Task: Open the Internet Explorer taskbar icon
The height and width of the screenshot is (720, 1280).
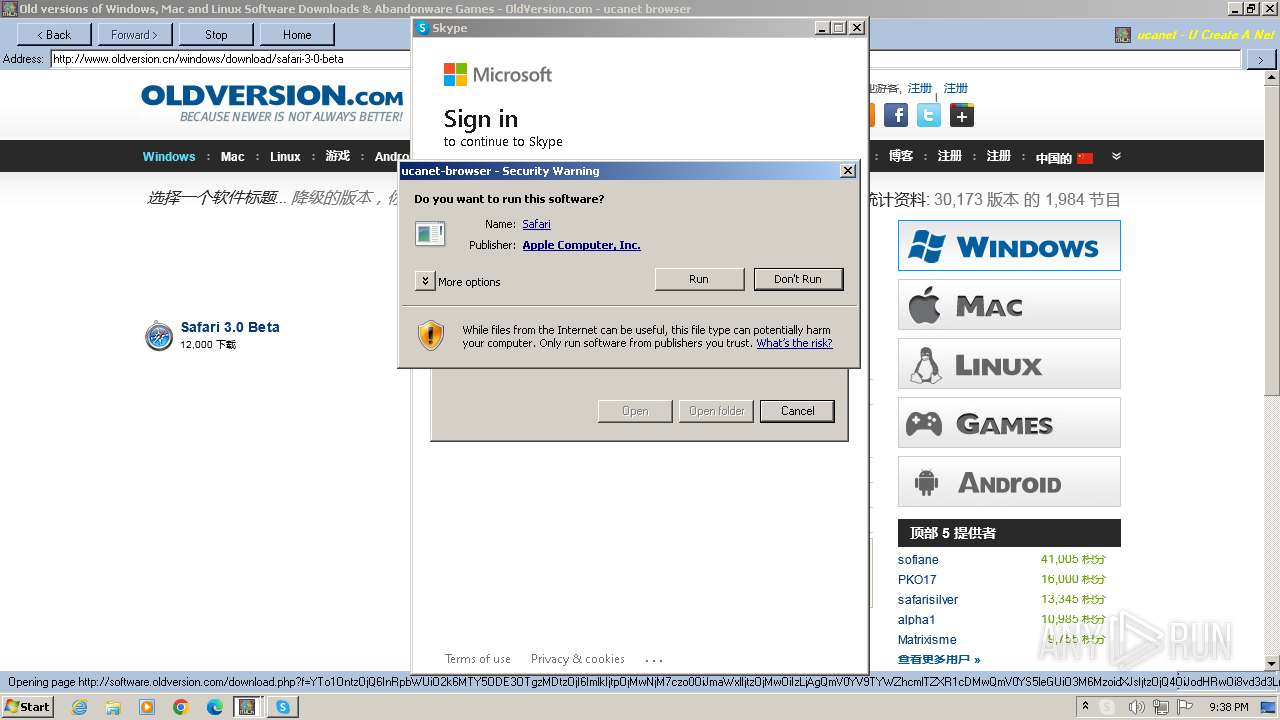Action: (x=79, y=707)
